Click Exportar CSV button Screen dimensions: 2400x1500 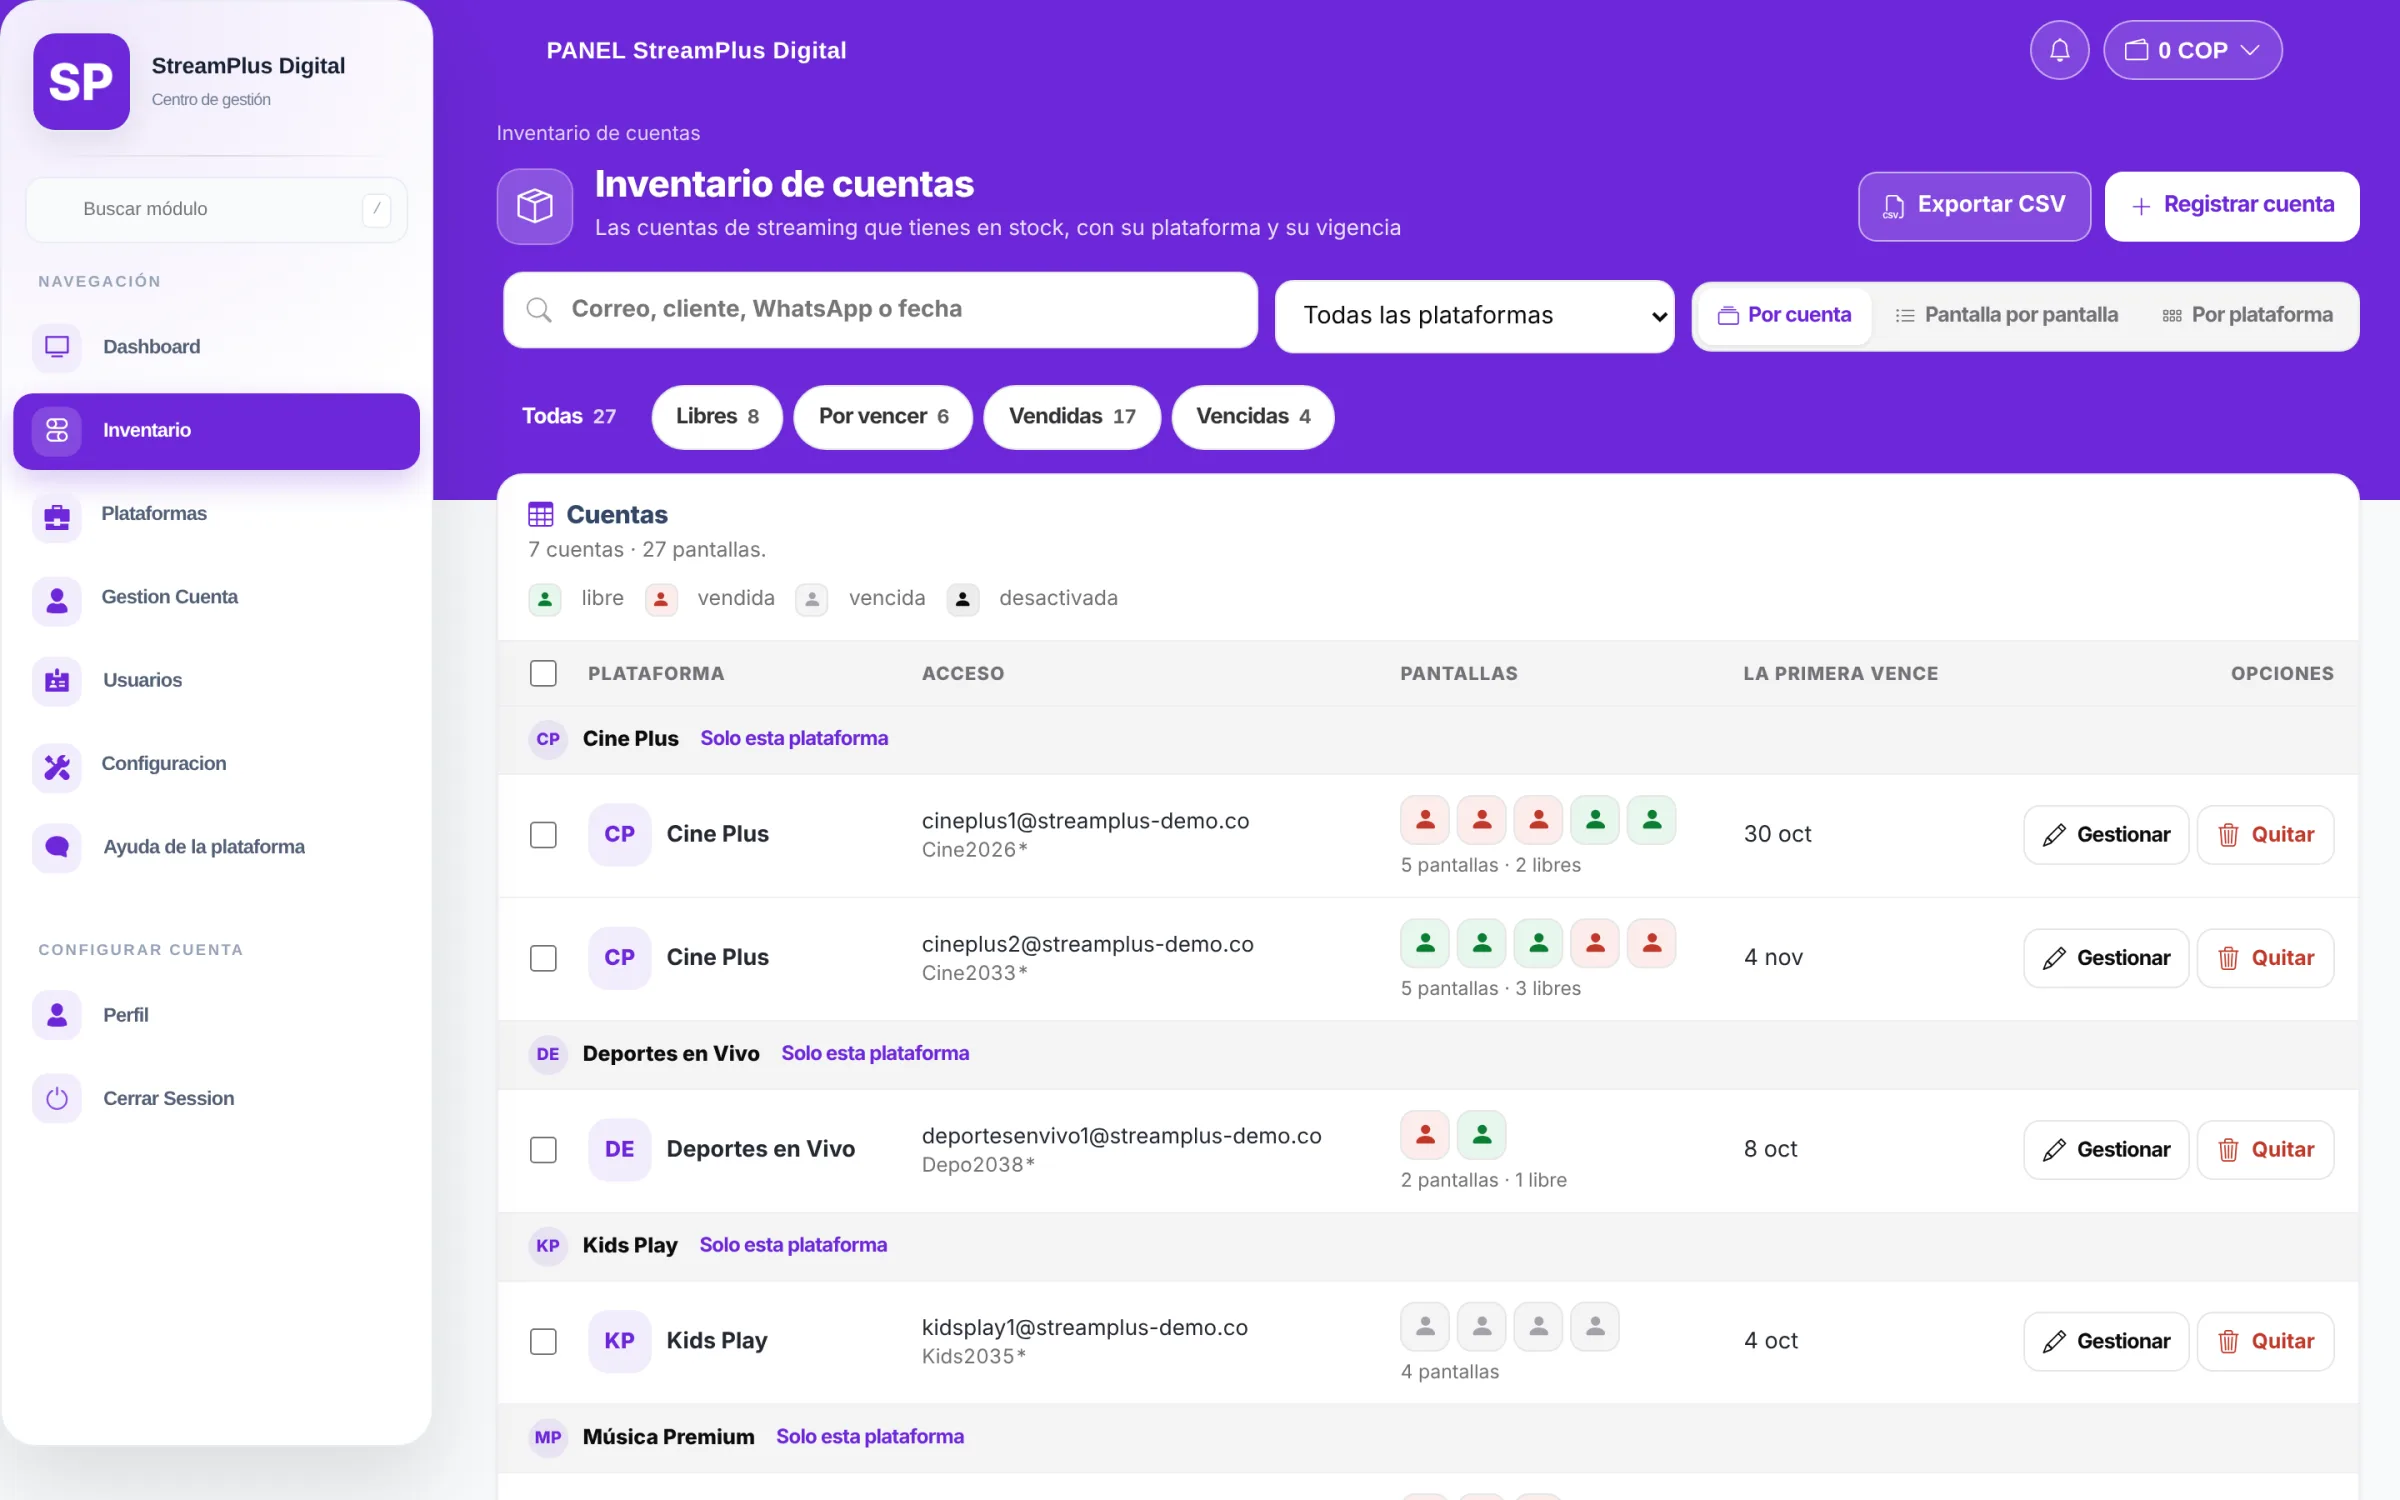point(1974,206)
